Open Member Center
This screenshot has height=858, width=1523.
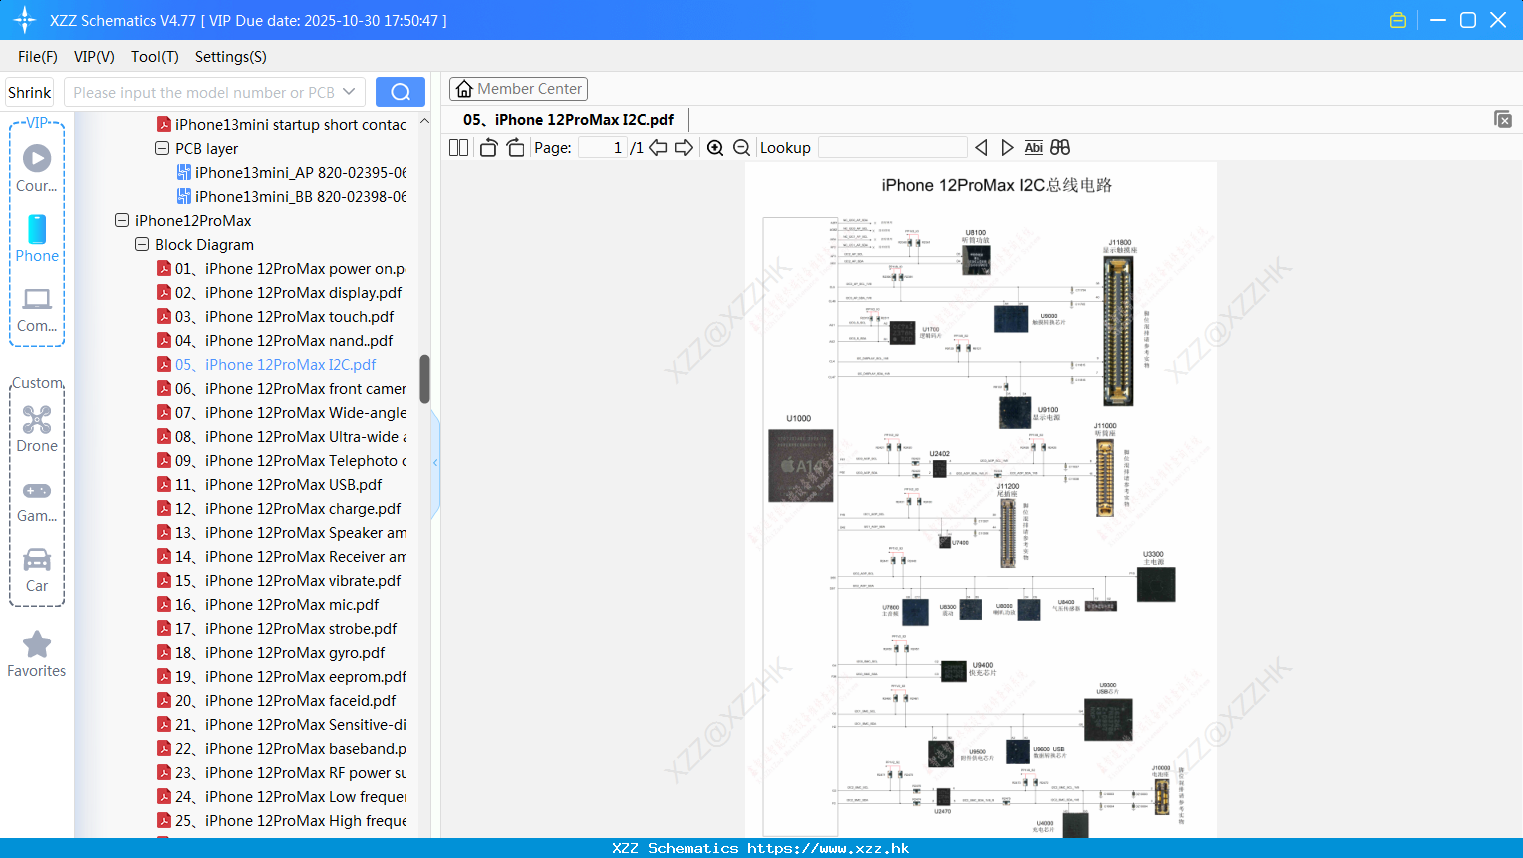518,89
